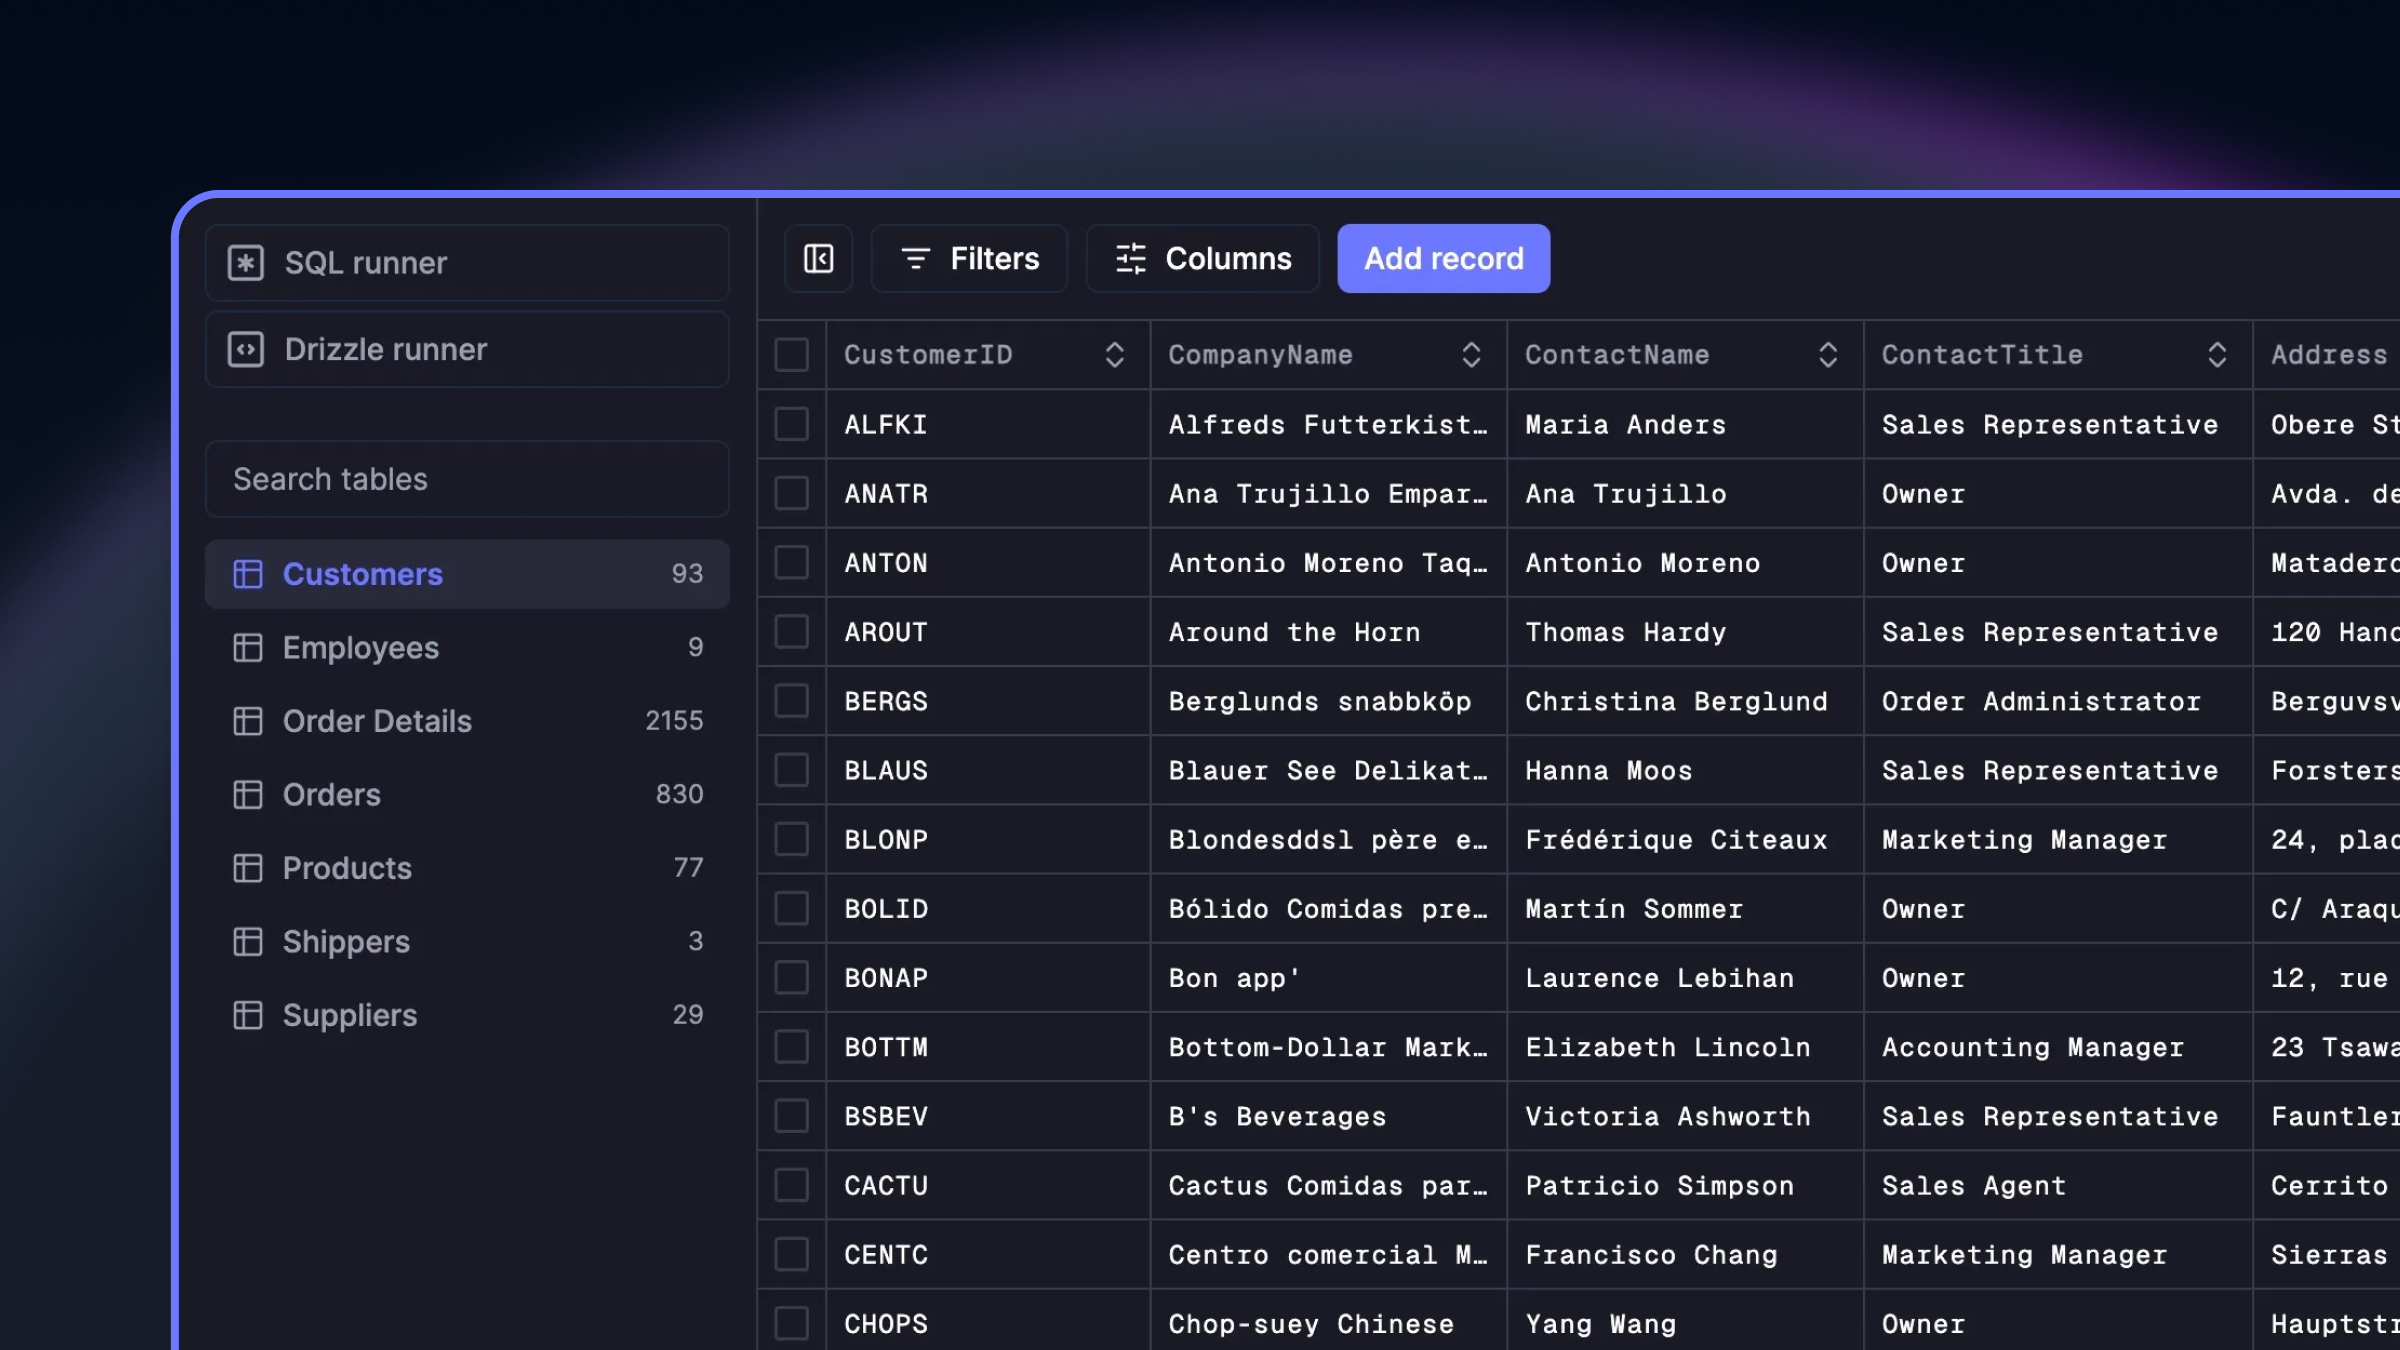This screenshot has height=1350, width=2400.
Task: Select the BERGS row checkbox
Action: 791,701
